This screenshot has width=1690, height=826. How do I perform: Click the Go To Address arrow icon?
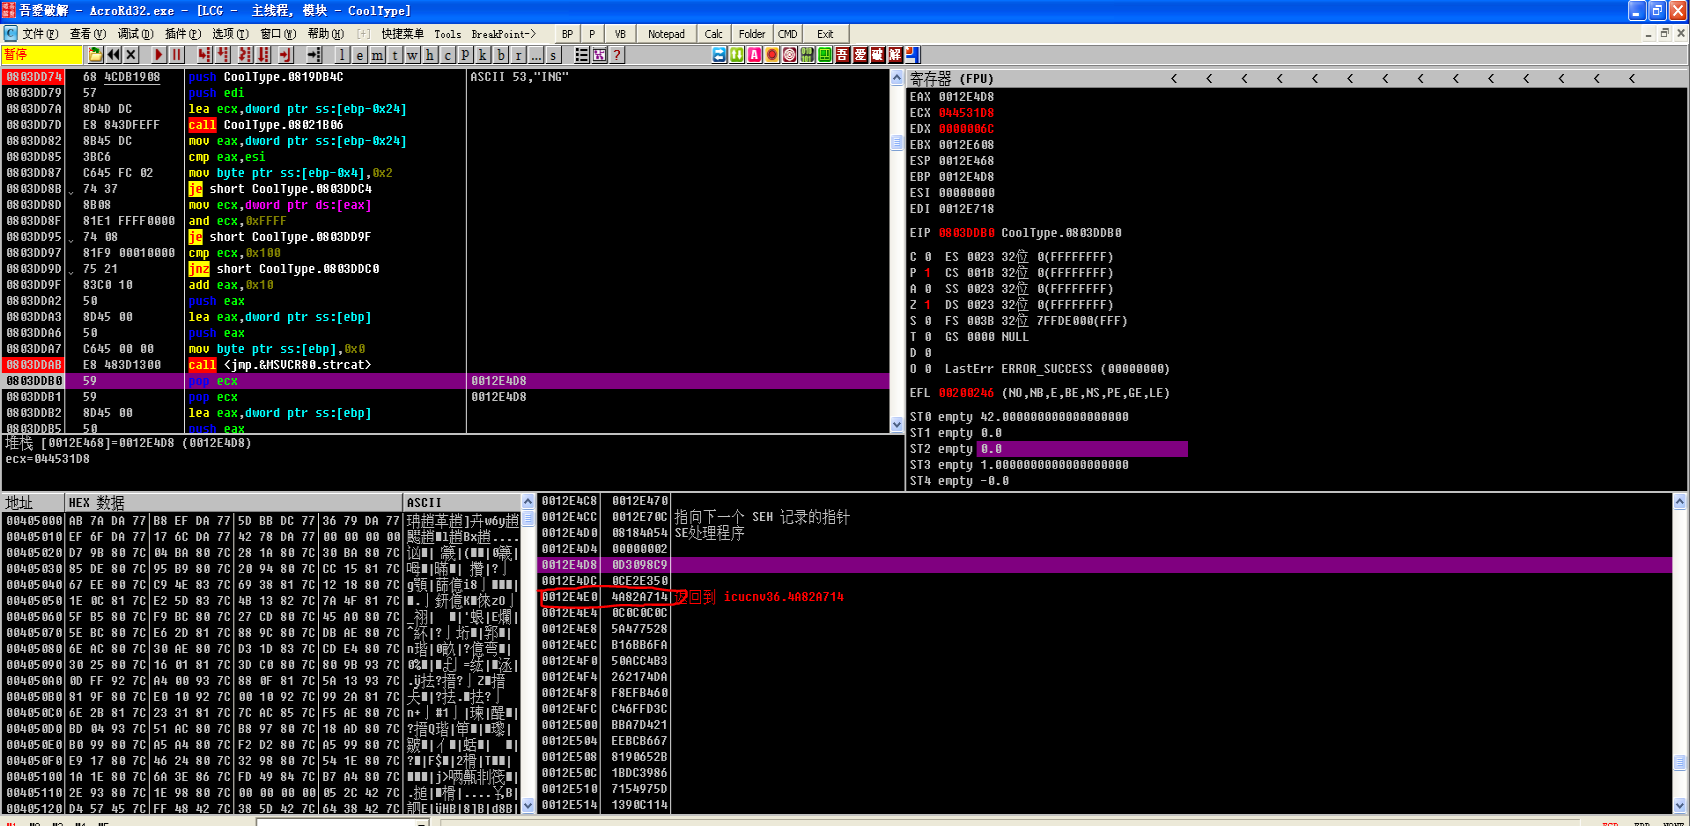pyautogui.click(x=313, y=55)
